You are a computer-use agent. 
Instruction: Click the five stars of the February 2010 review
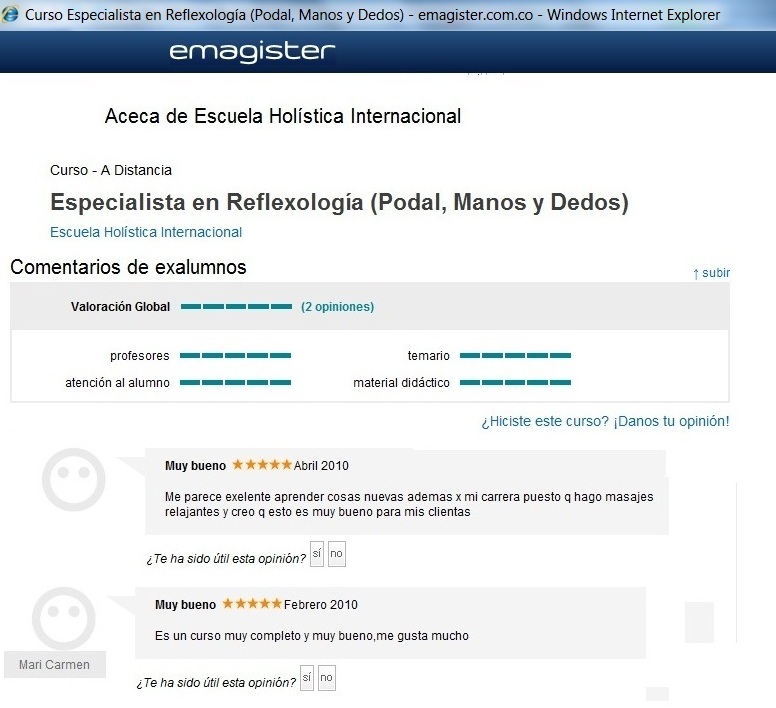coord(252,604)
